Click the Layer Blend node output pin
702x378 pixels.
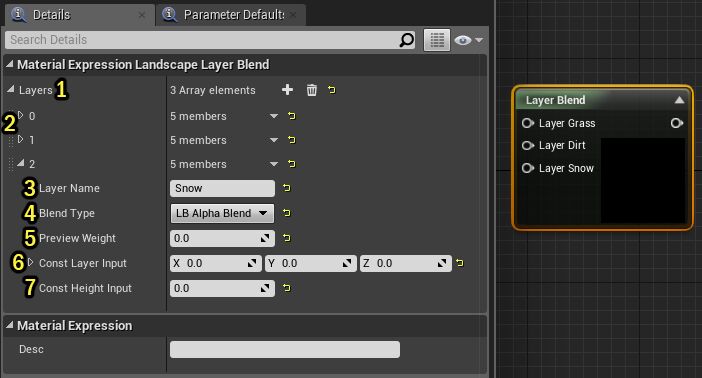(676, 123)
